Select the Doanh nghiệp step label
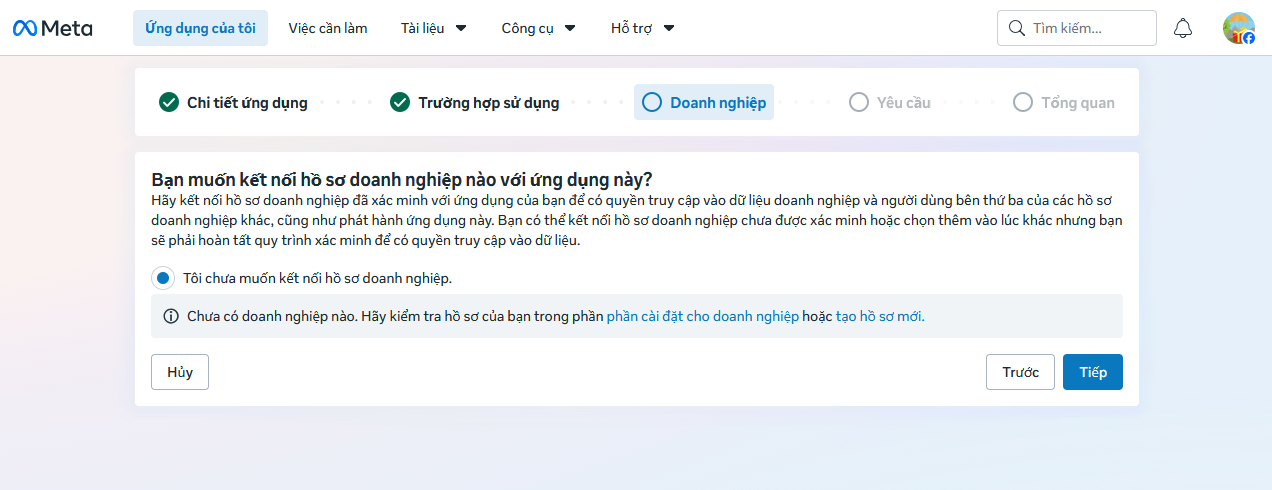 [x=718, y=102]
